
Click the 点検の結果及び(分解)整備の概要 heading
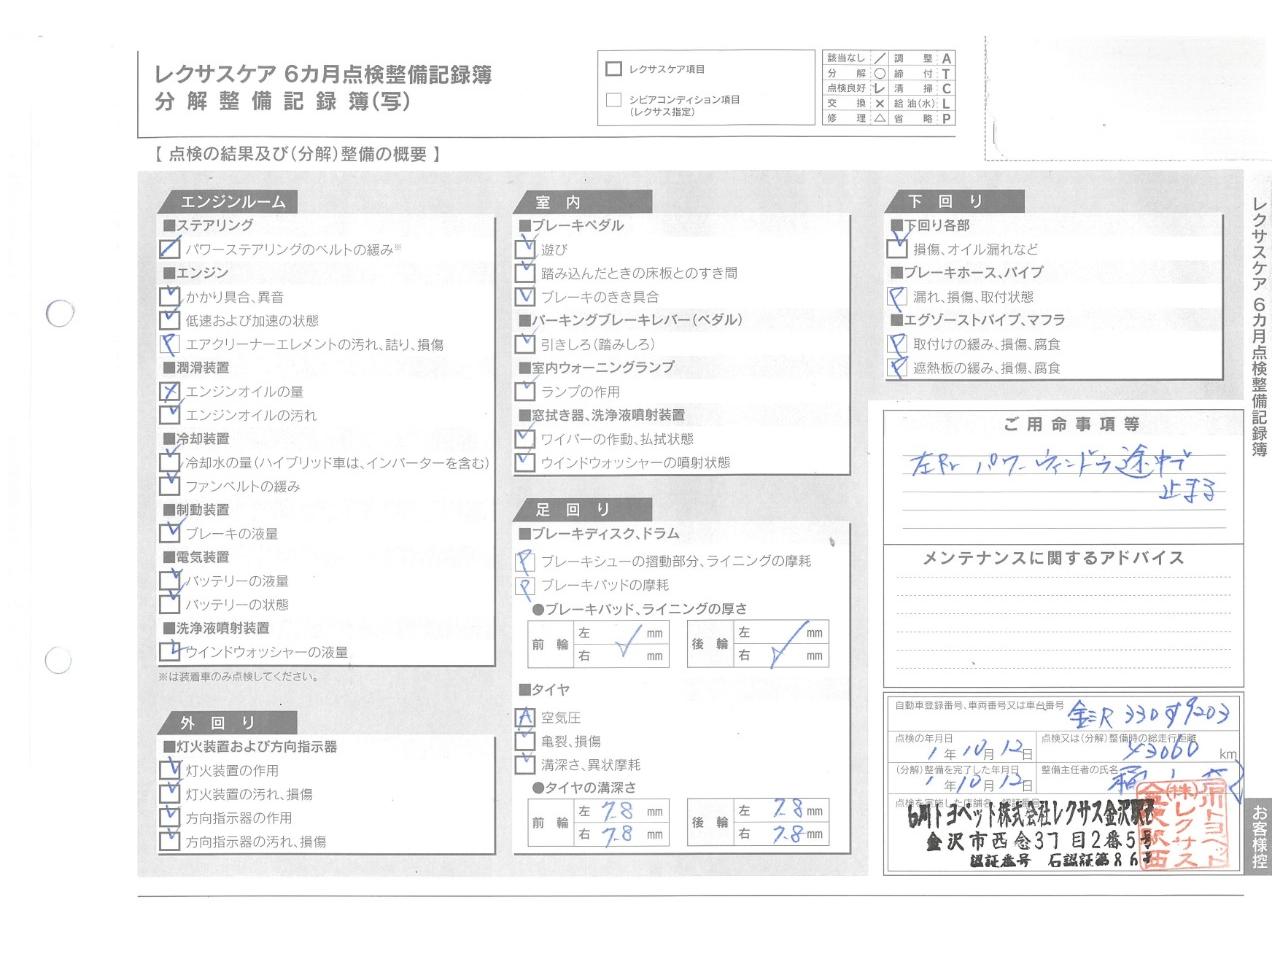297,154
